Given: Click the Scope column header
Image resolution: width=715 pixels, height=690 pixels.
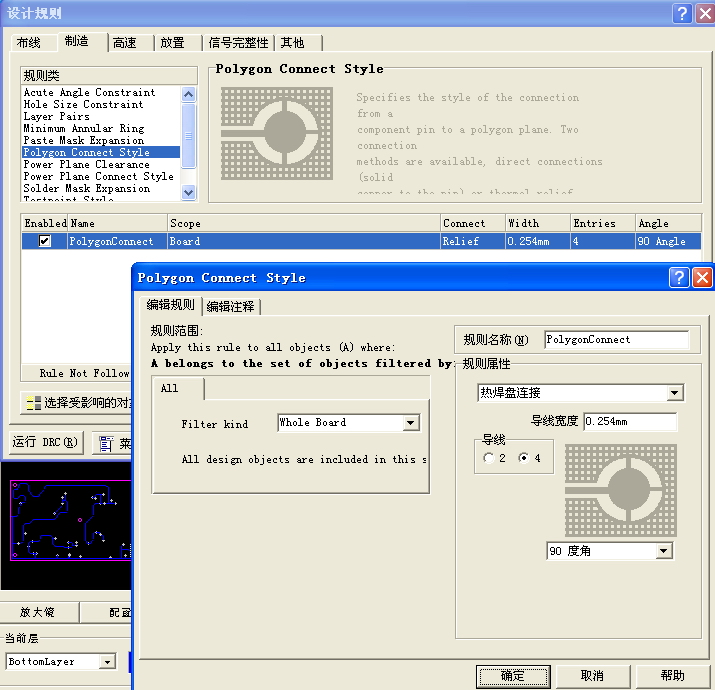Looking at the screenshot, I should (304, 223).
